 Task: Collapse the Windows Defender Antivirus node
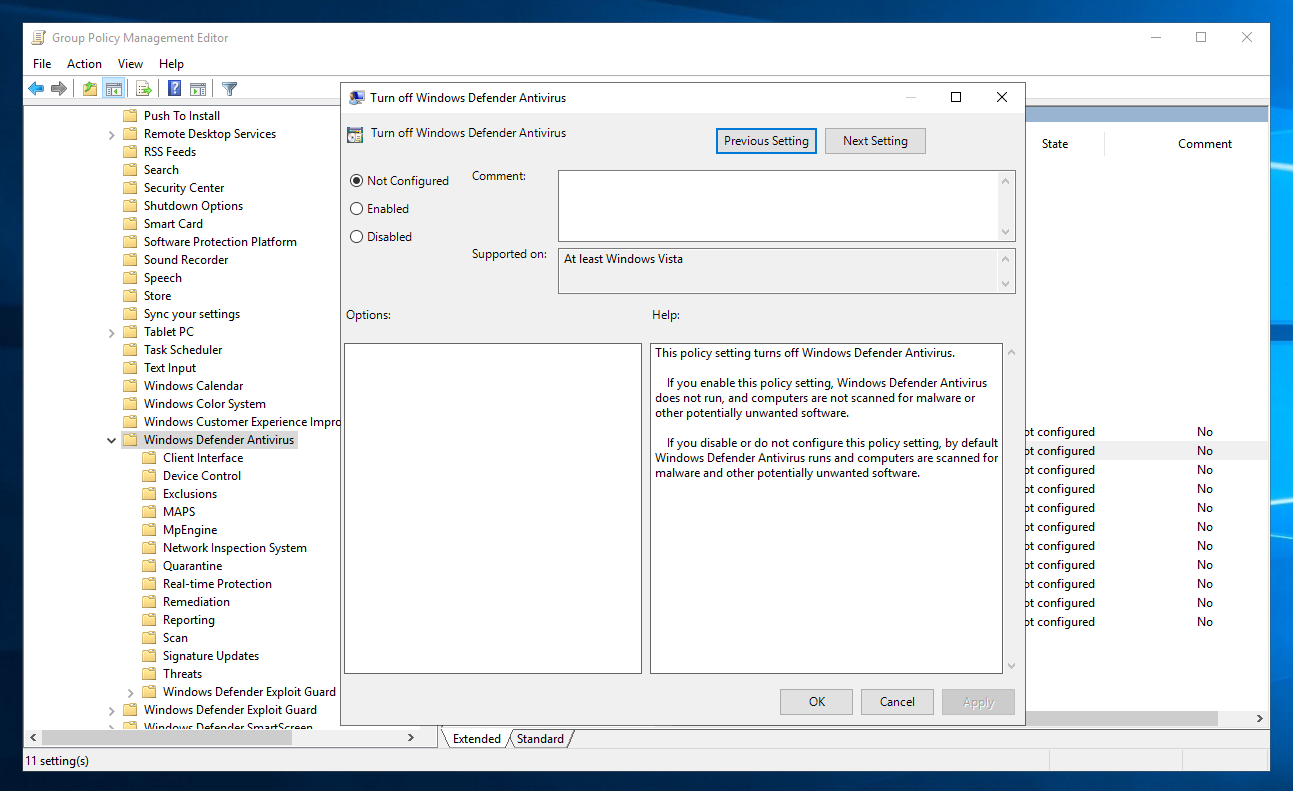111,440
